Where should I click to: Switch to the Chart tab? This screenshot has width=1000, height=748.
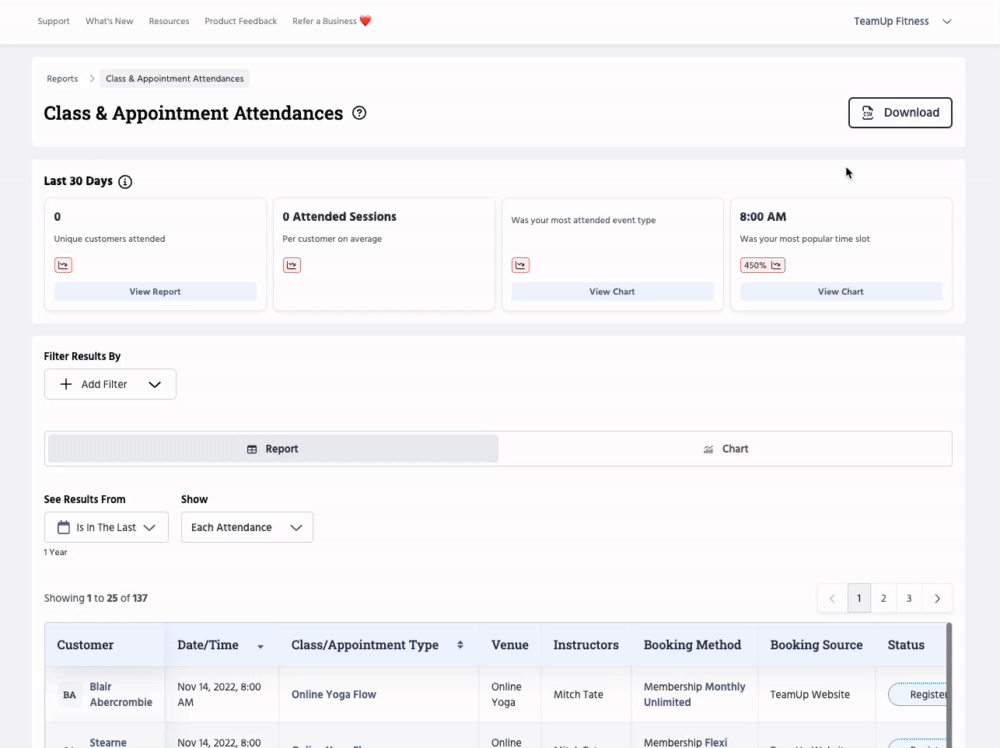click(725, 449)
